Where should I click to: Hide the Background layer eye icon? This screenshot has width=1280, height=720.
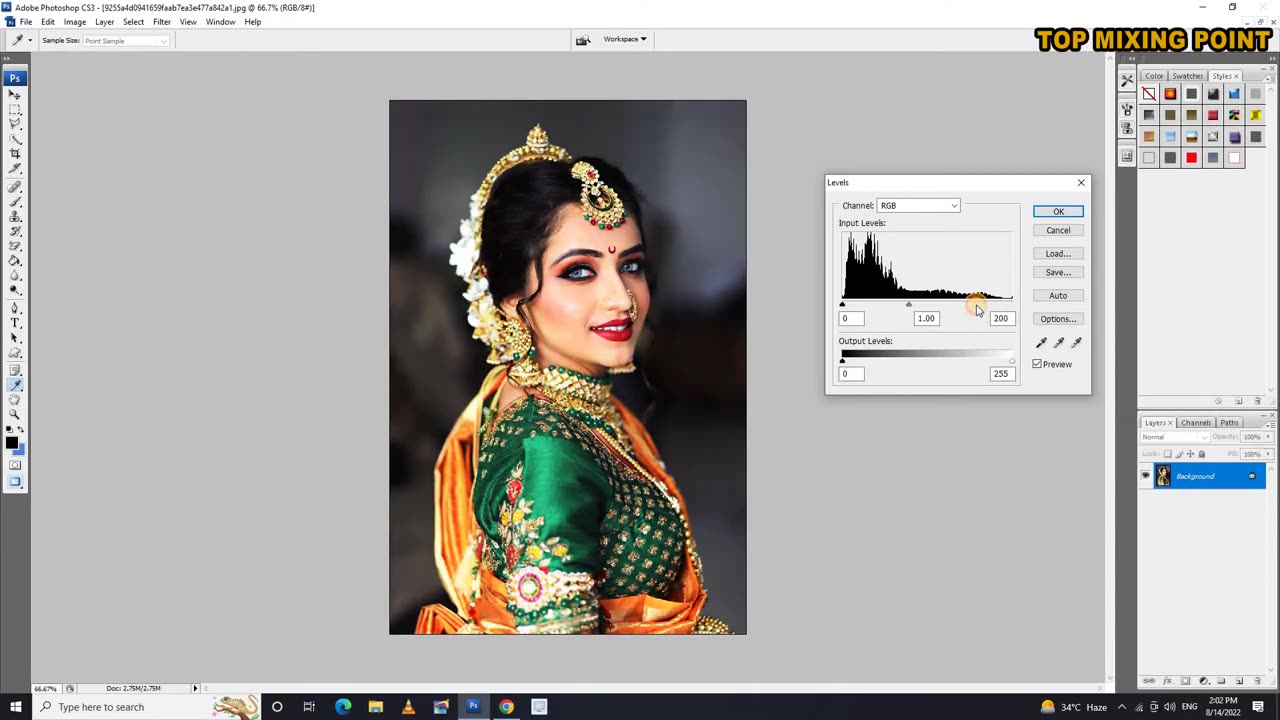(1146, 476)
